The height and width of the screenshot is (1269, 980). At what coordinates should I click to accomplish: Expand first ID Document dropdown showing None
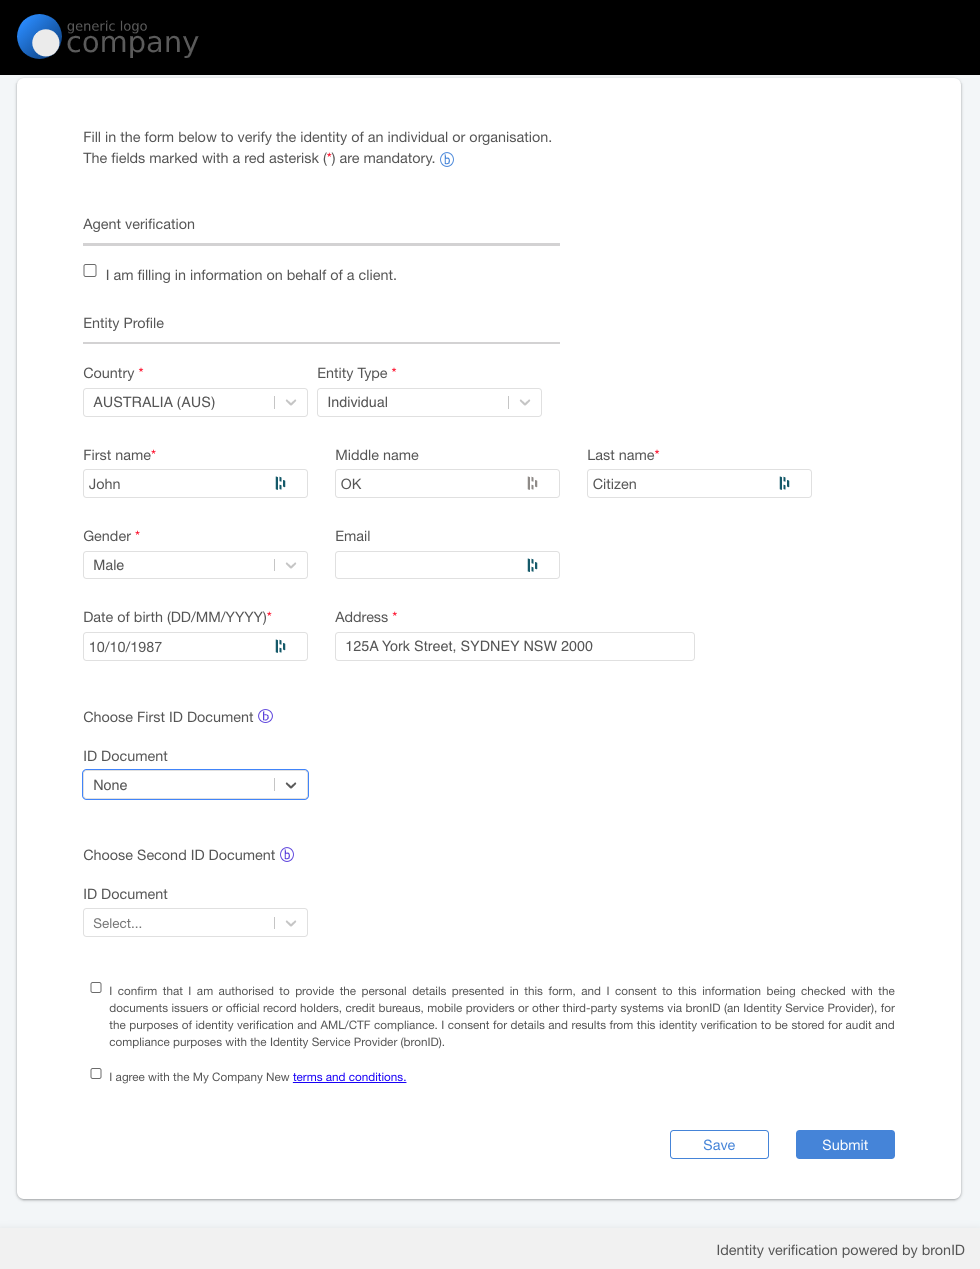[x=195, y=785]
